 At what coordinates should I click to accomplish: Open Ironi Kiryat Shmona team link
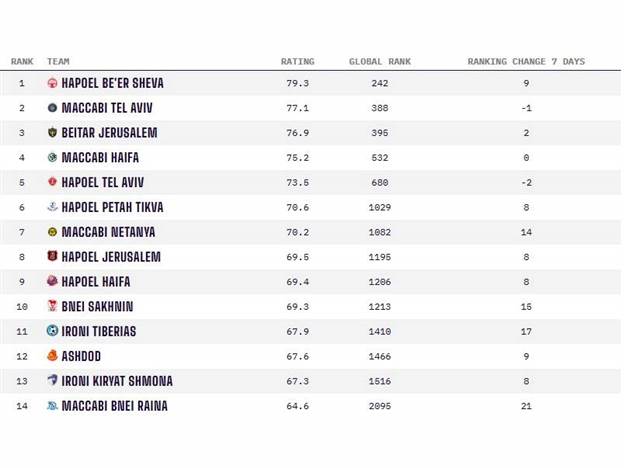coord(117,381)
